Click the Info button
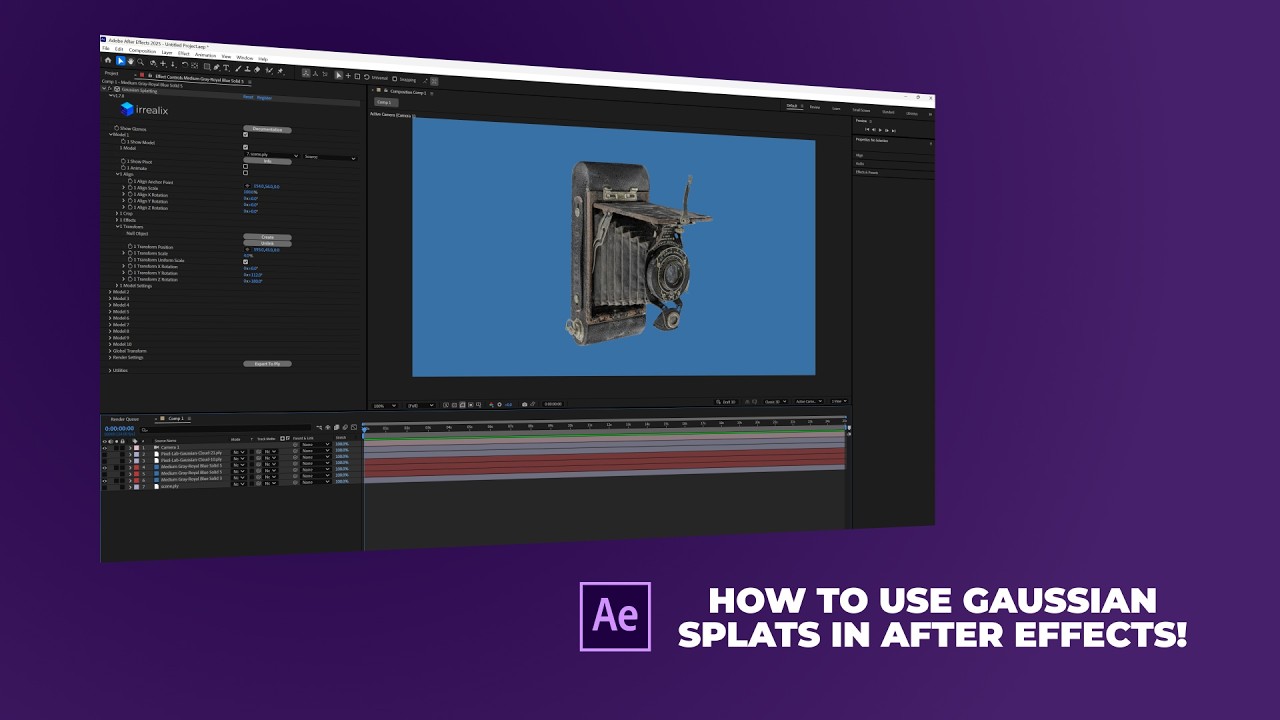The image size is (1280, 720). 267,160
